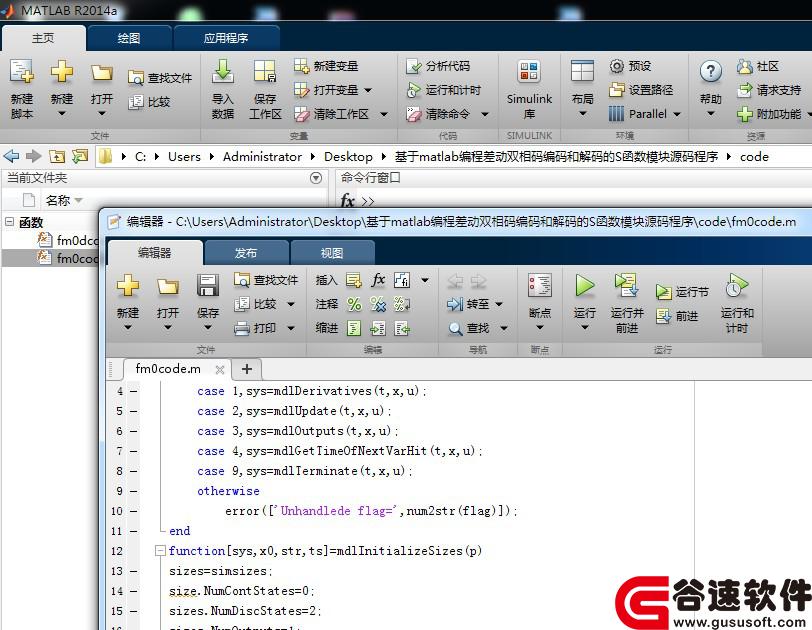This screenshot has width=812, height=630.
Task: Click the Run Section (运行节) button
Action: click(x=683, y=292)
